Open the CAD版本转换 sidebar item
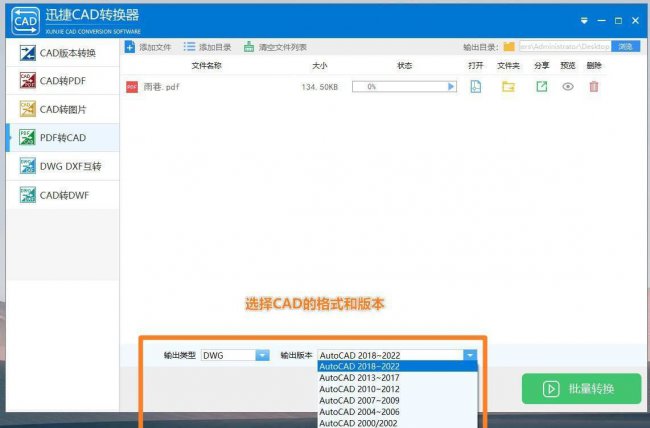 click(x=63, y=53)
